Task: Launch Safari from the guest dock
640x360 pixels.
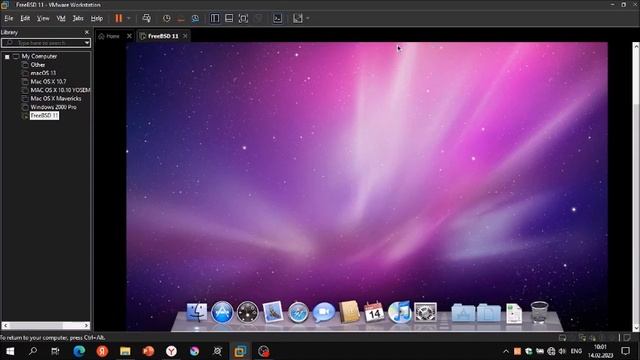Action: (x=298, y=312)
